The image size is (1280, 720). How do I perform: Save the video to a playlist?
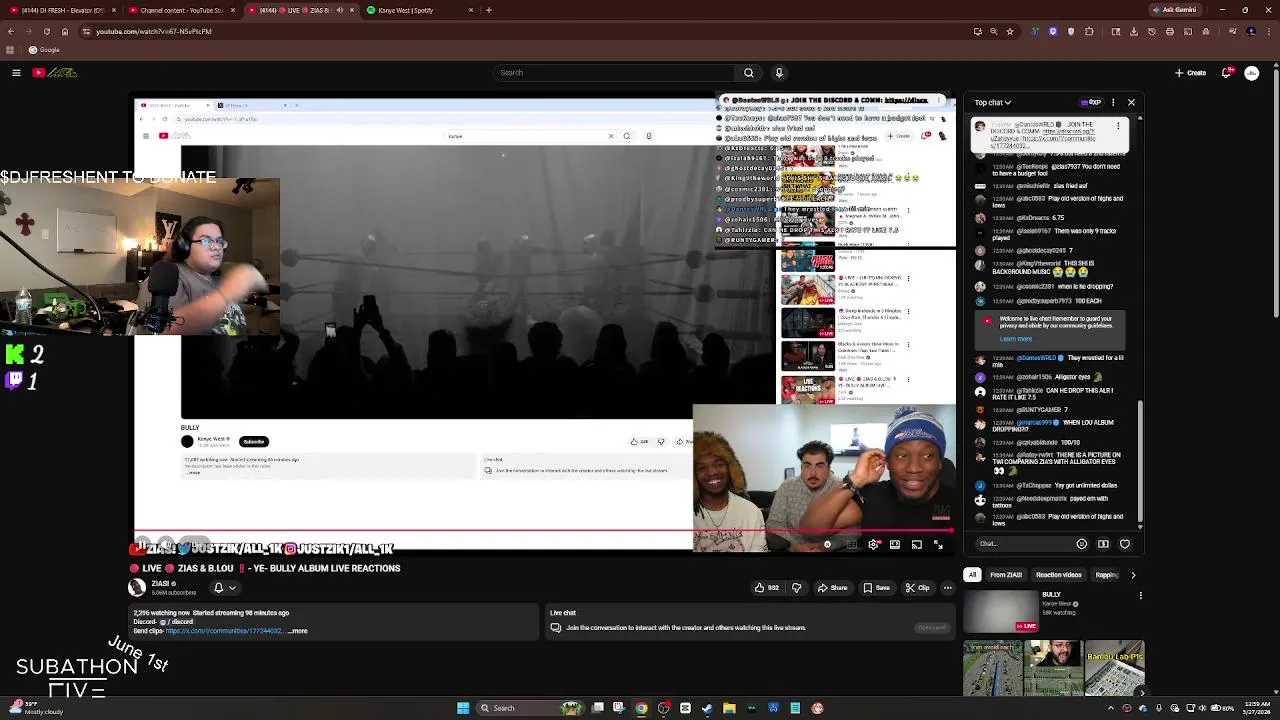click(x=877, y=588)
